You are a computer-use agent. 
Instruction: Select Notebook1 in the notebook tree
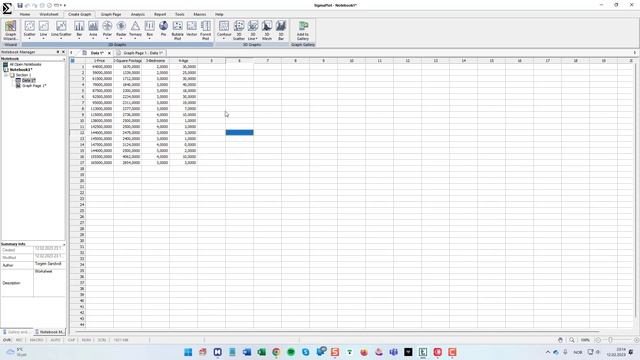point(21,70)
